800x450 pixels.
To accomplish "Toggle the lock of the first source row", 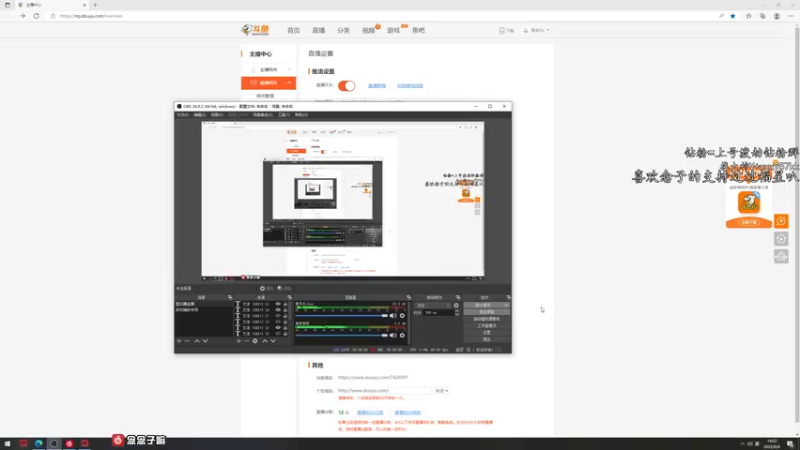I will 285,304.
